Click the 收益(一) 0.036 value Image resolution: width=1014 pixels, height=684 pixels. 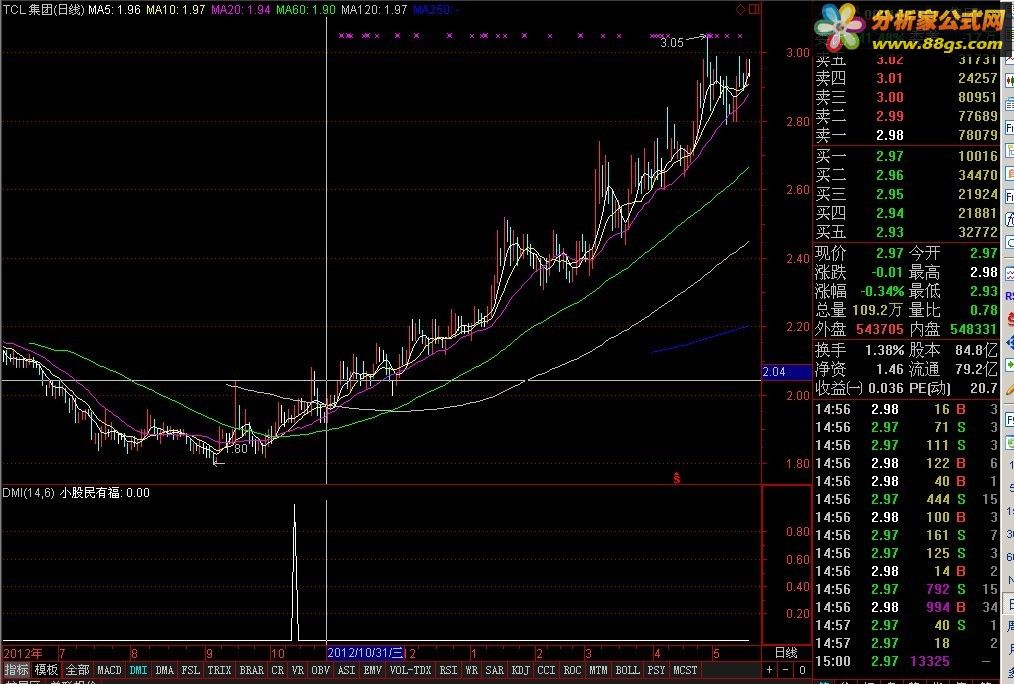(886, 388)
